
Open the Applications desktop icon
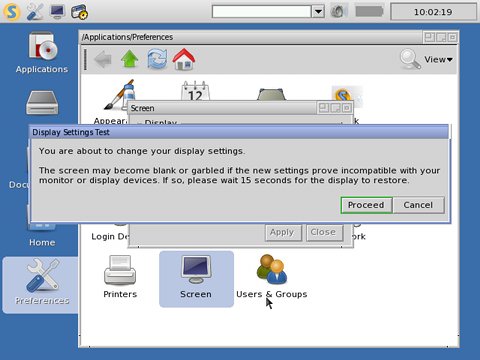pyautogui.click(x=42, y=53)
